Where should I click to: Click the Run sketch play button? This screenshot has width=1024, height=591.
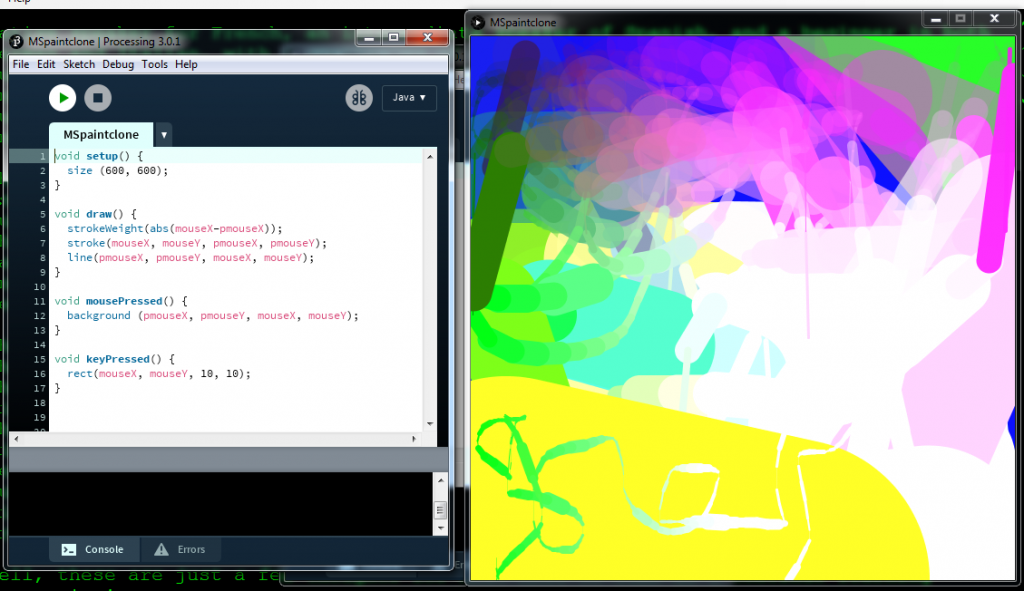pos(62,98)
